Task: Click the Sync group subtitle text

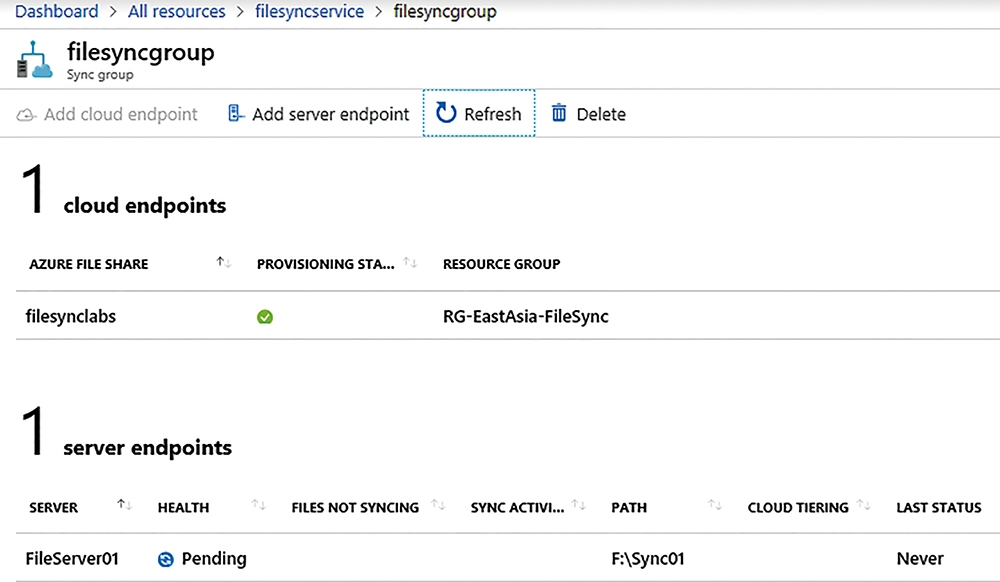Action: [x=100, y=74]
